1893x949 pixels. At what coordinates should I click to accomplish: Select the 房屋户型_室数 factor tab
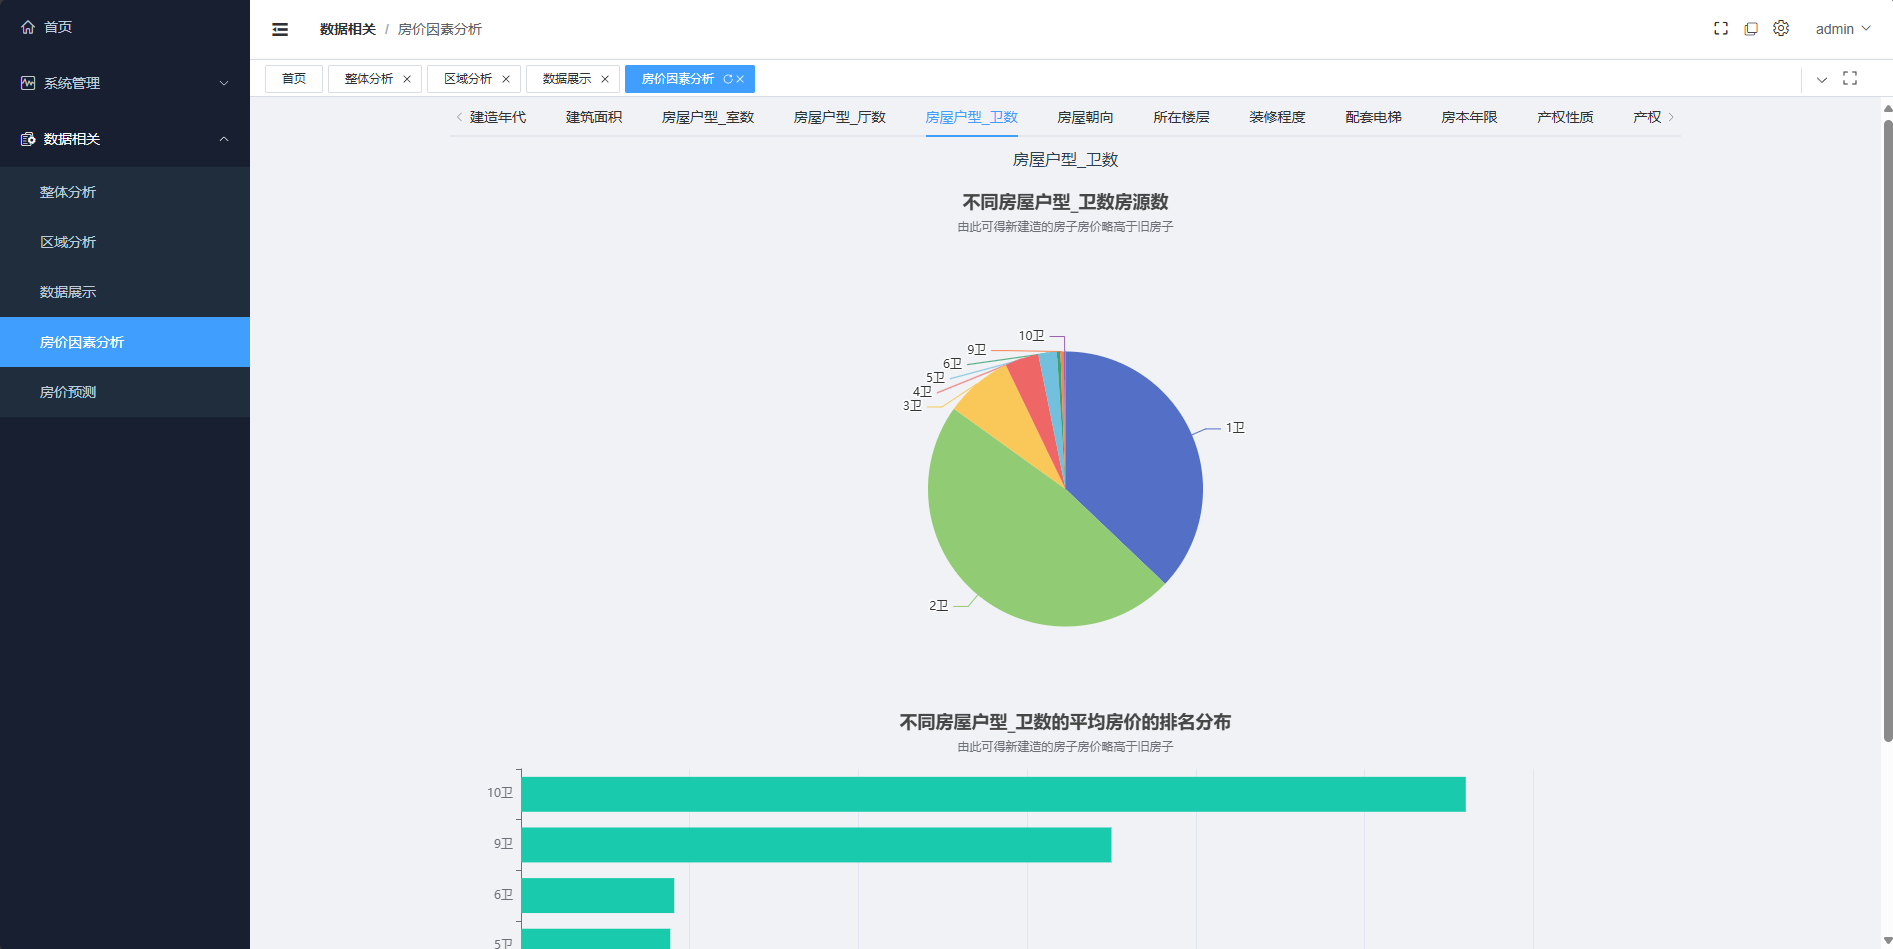tap(708, 117)
